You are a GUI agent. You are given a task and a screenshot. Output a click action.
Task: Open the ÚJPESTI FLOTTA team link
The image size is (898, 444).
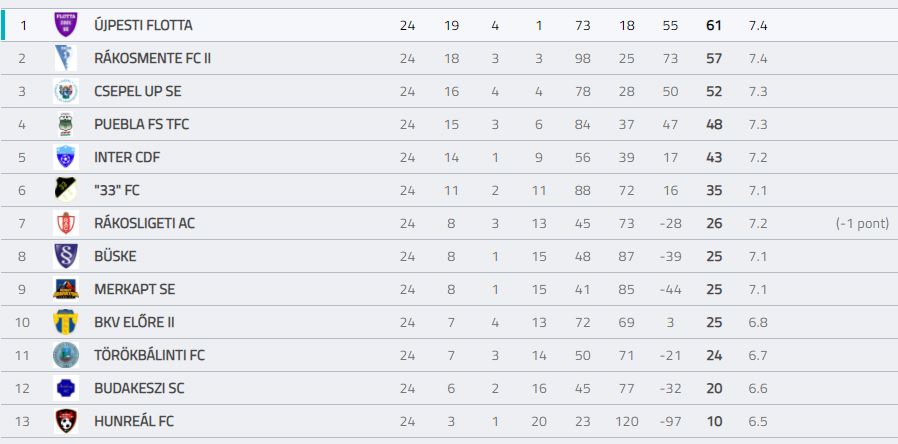click(143, 26)
